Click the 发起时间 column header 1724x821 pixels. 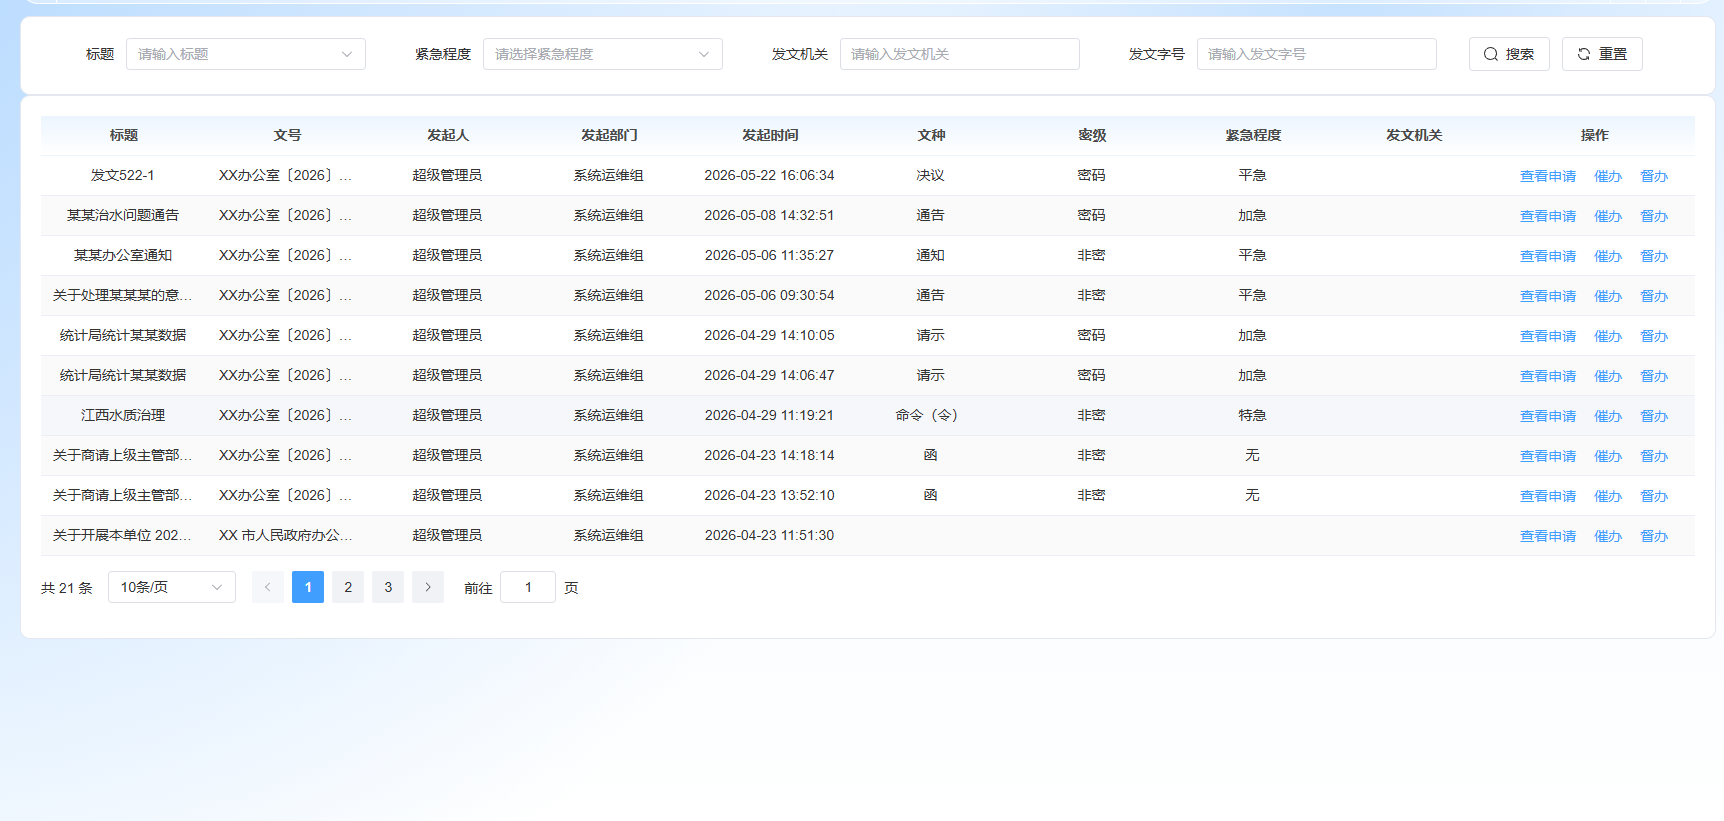pyautogui.click(x=770, y=135)
